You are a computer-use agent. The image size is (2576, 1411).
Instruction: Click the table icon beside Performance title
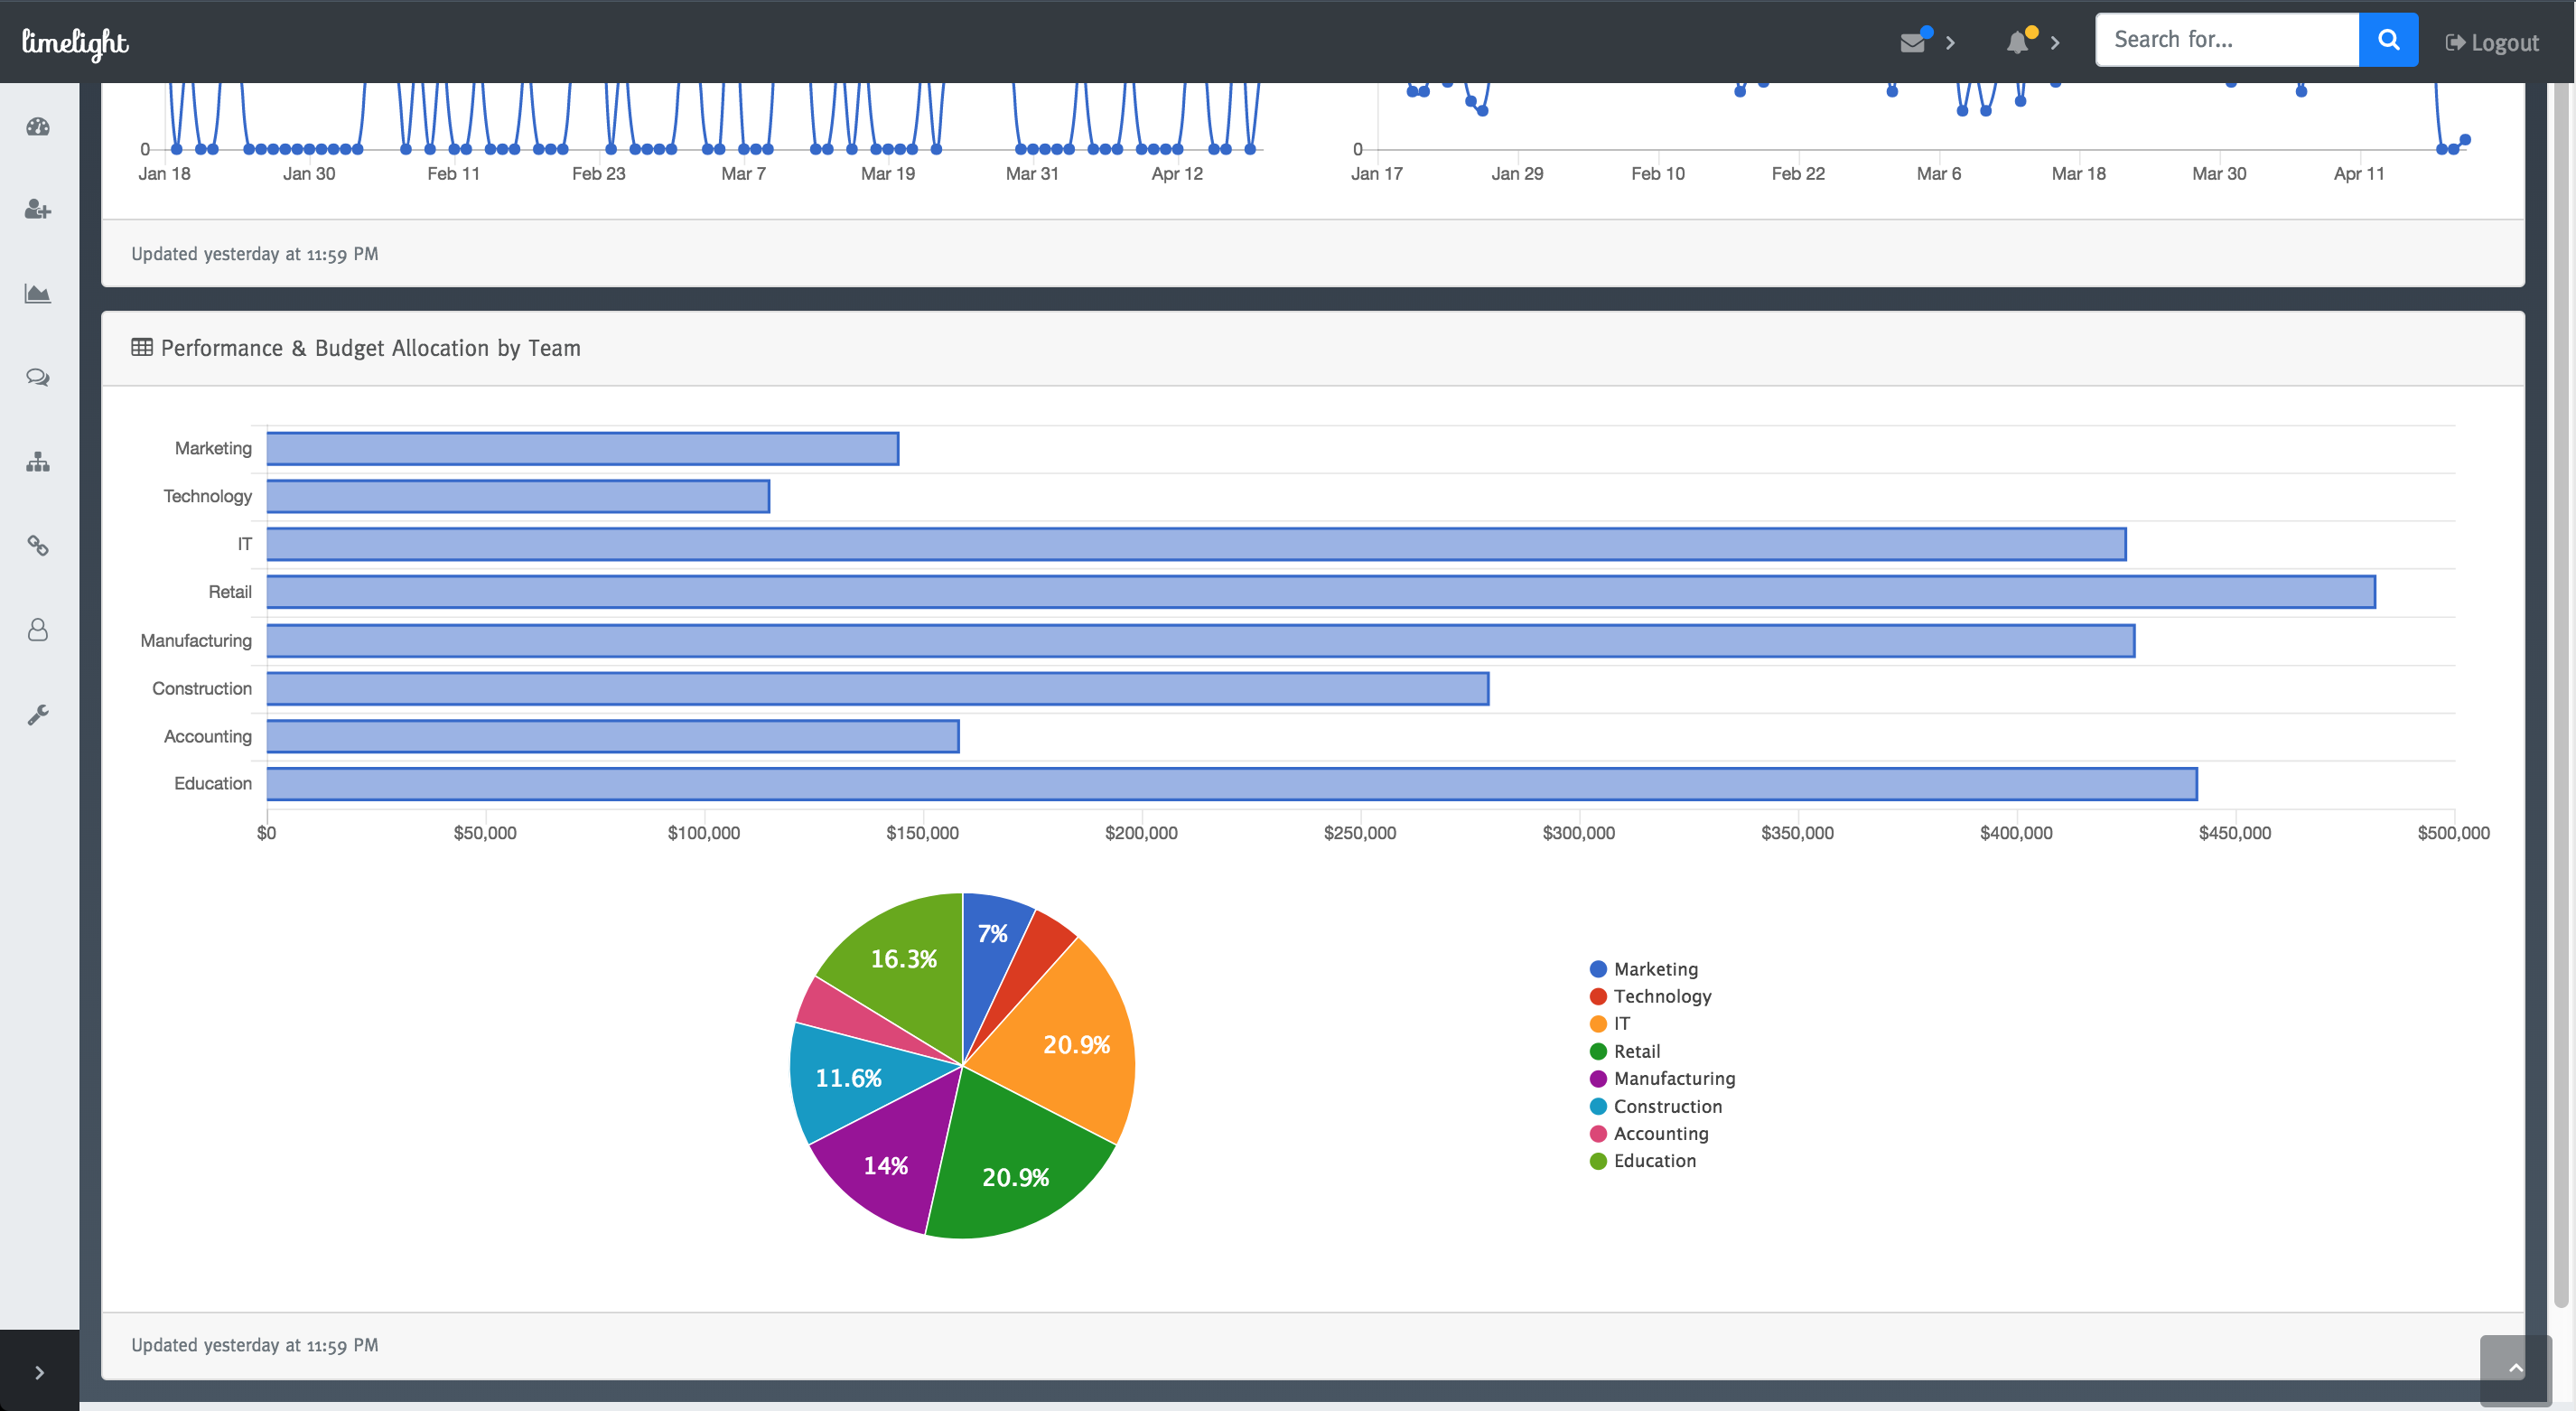coord(142,347)
